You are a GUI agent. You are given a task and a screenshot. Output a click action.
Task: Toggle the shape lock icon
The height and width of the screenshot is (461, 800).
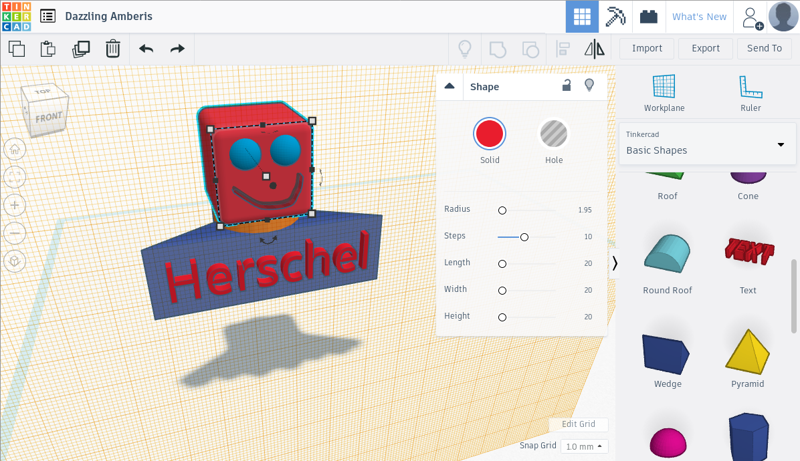coord(566,86)
